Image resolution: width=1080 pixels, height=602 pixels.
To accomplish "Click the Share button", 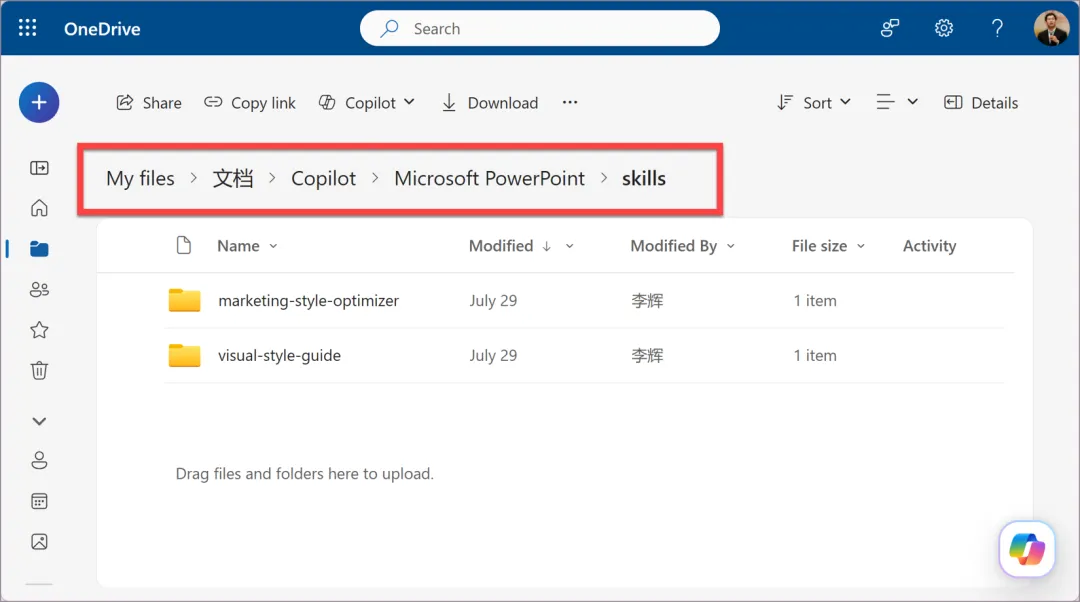I will [149, 103].
